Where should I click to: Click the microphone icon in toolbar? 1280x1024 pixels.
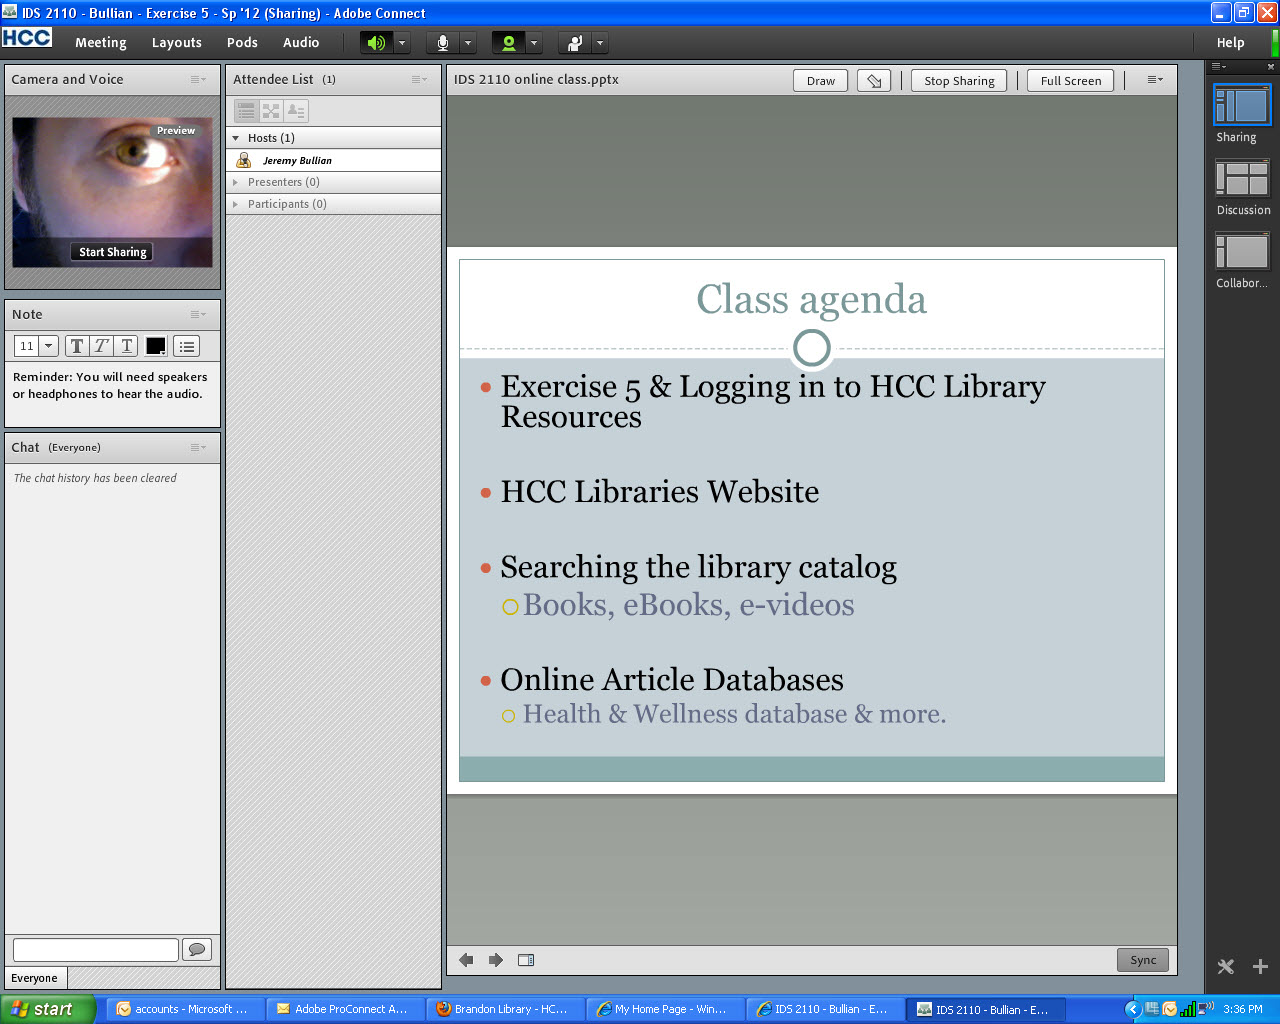point(443,43)
